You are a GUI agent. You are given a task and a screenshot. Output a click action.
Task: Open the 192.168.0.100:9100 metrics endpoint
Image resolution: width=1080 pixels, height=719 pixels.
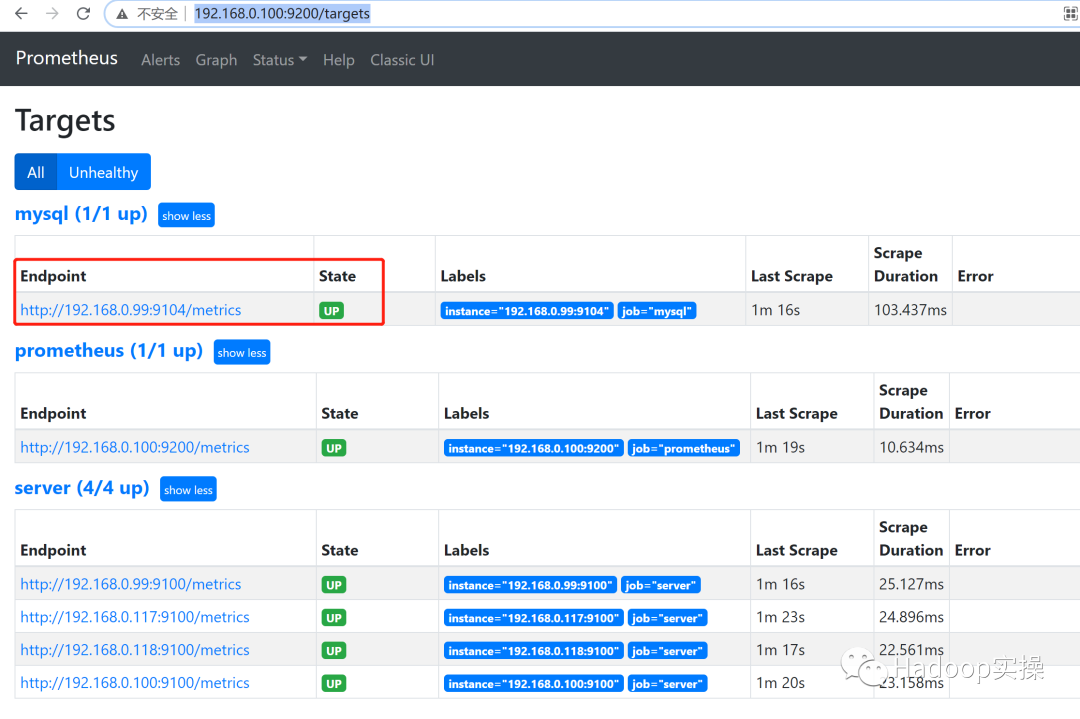135,682
